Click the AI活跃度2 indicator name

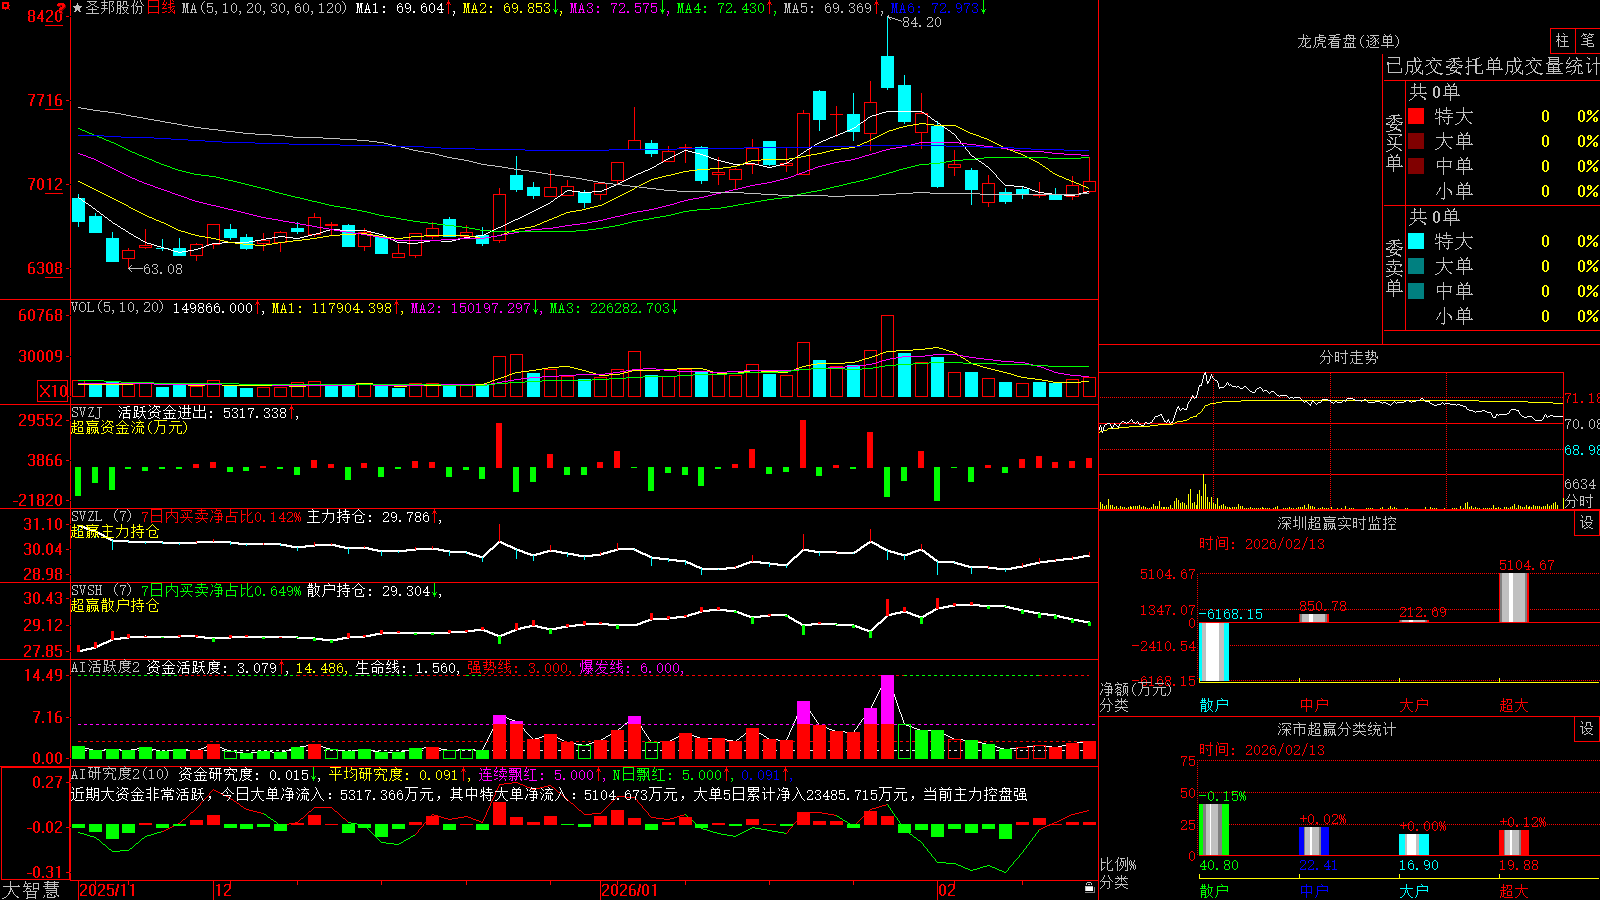tap(106, 667)
